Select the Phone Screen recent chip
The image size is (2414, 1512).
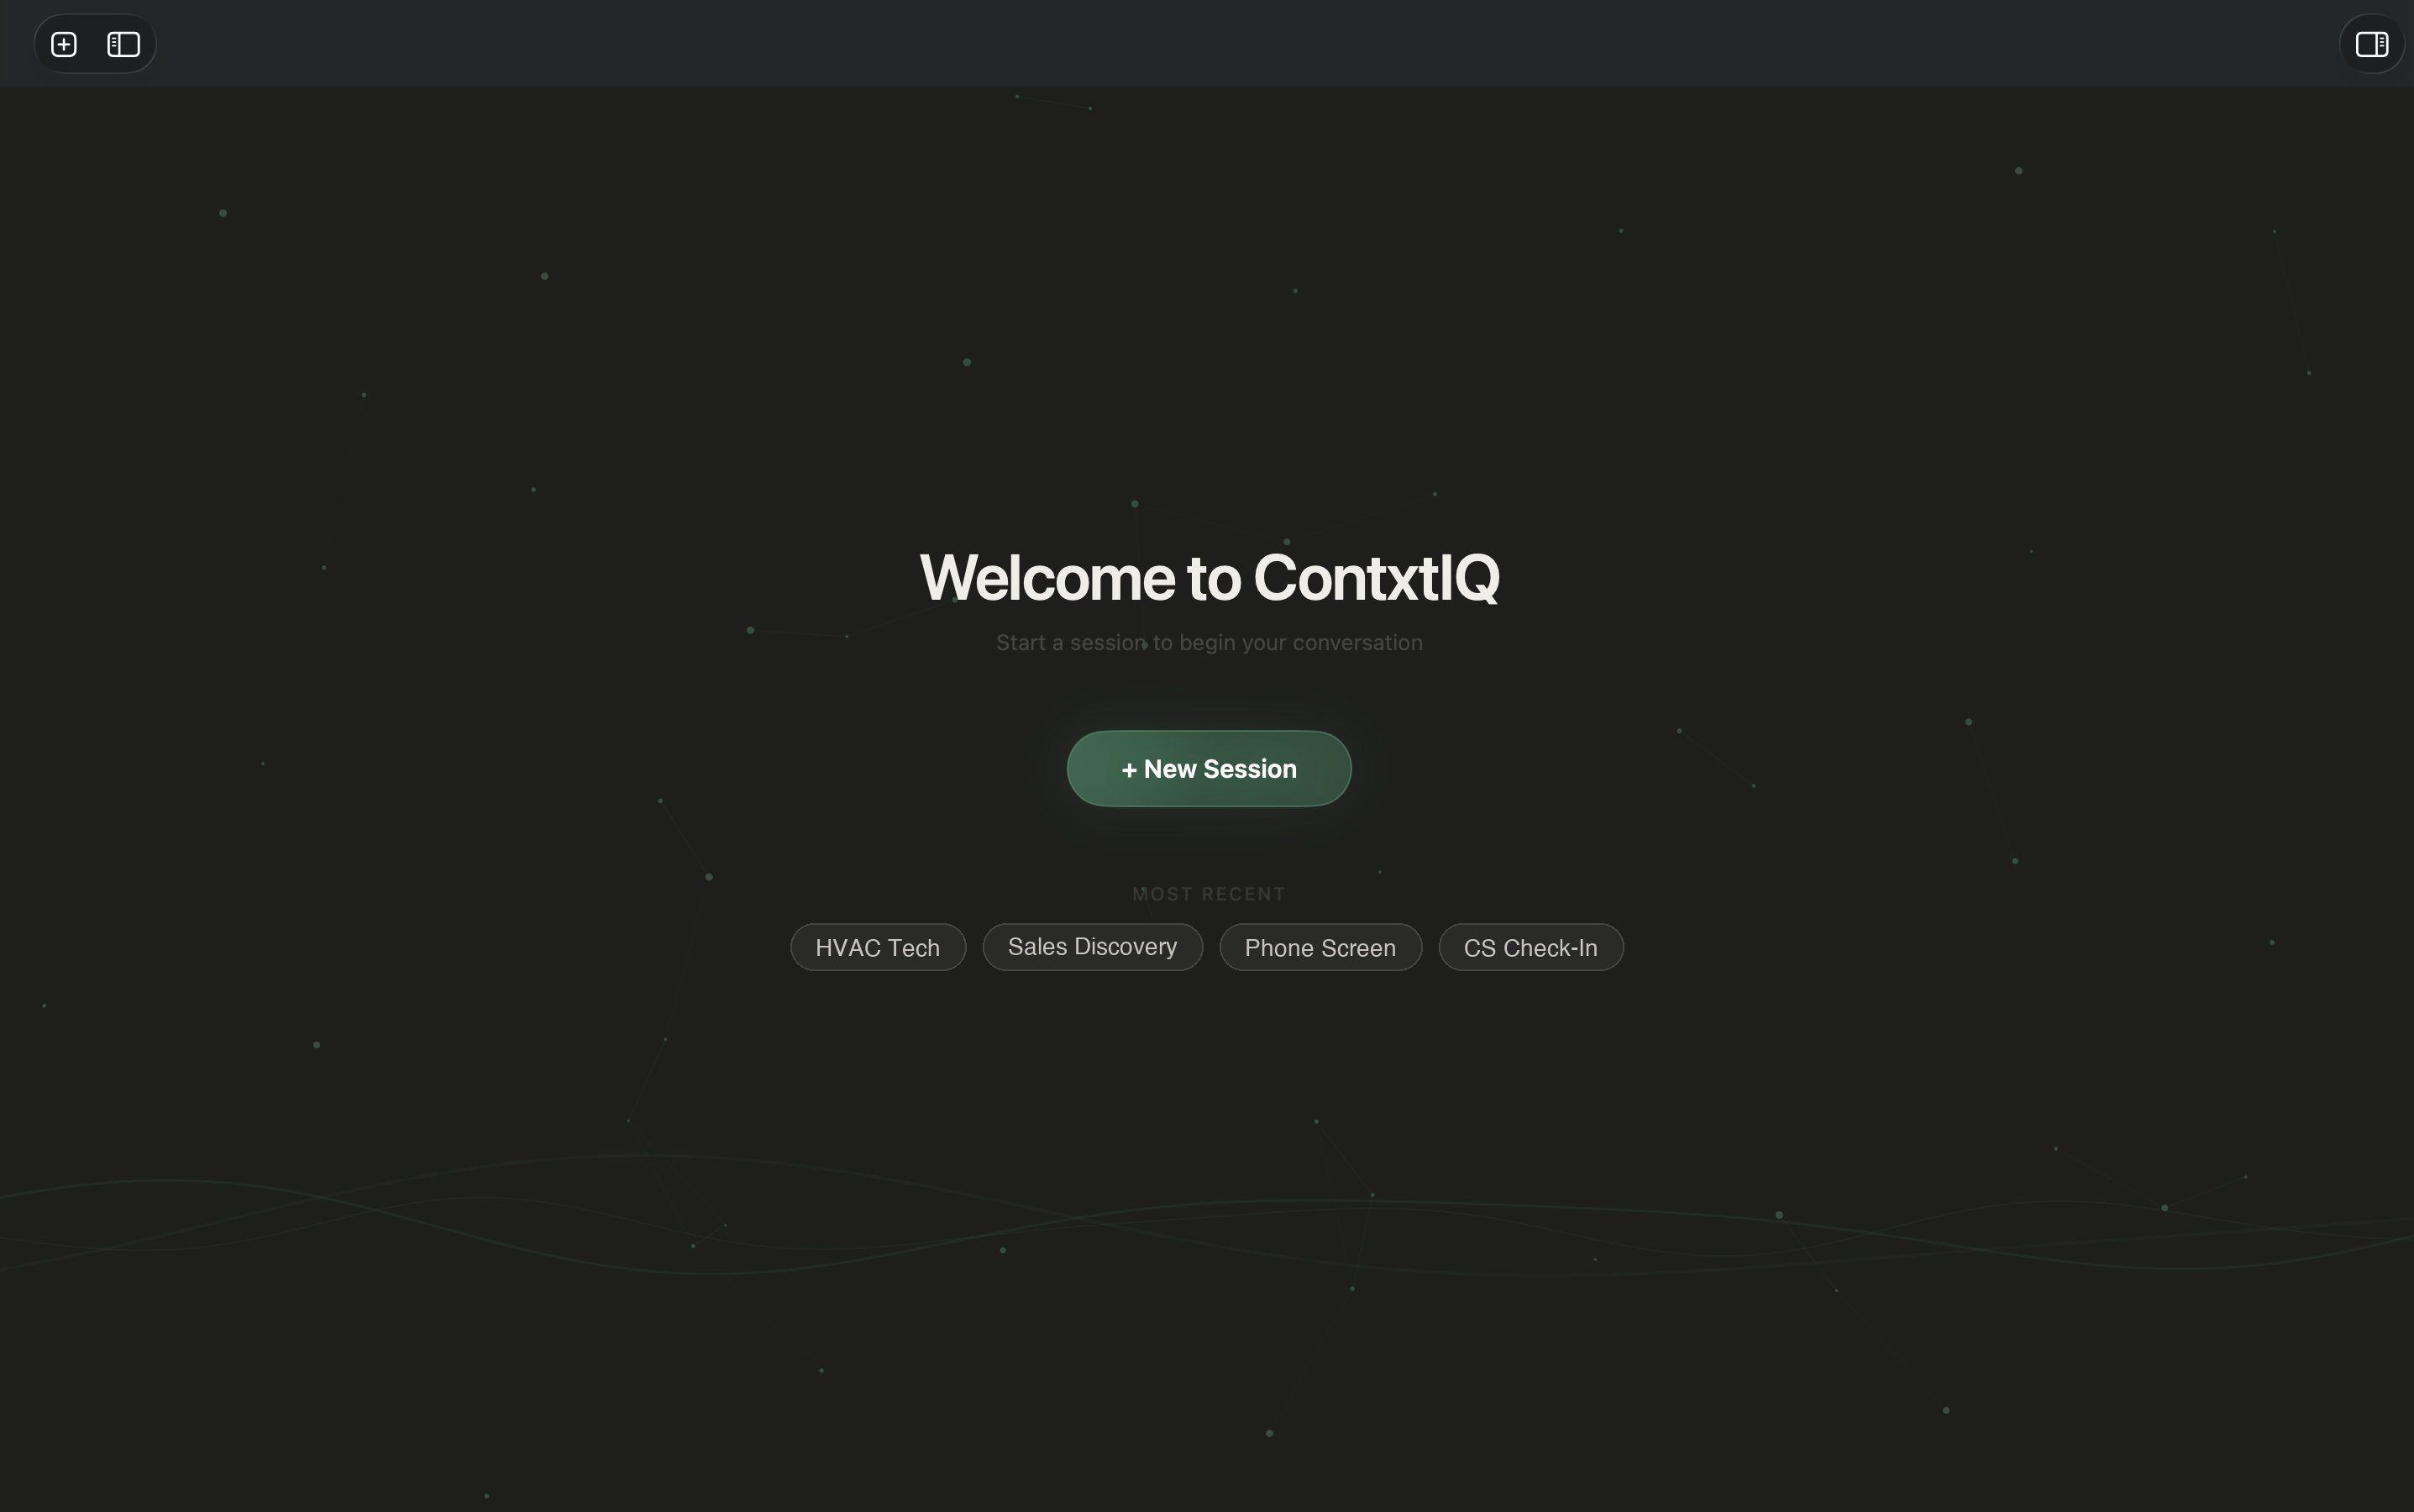(1320, 947)
